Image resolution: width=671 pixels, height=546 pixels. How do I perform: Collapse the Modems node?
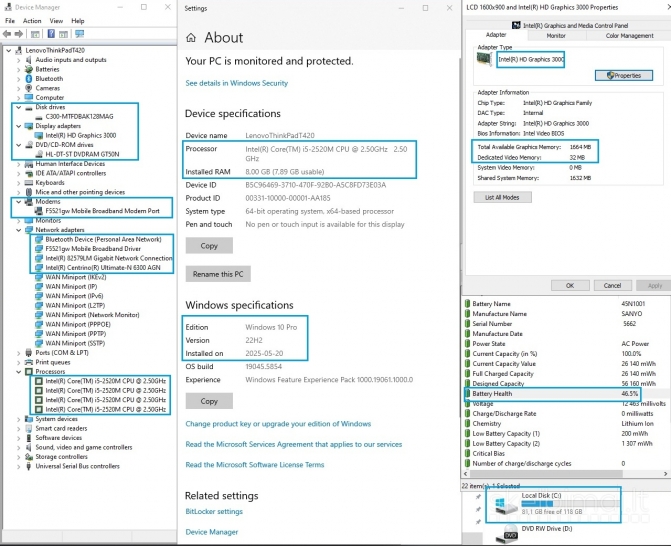[x=18, y=202]
